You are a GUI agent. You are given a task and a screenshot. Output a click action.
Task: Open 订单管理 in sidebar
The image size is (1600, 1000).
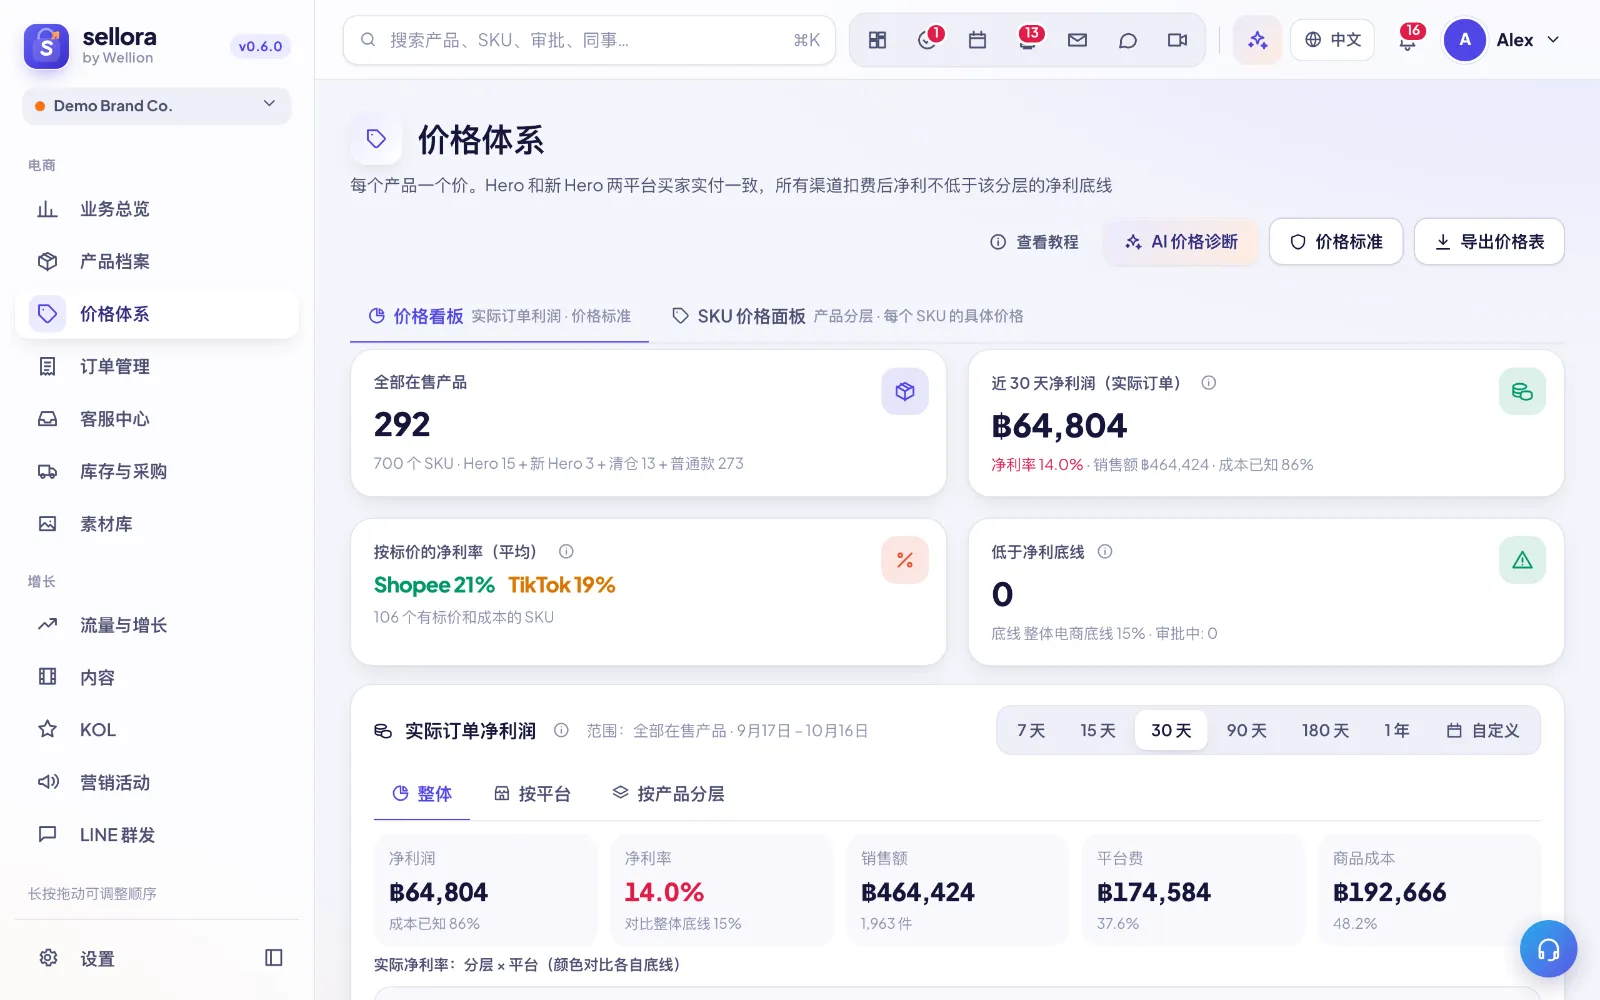(157, 366)
